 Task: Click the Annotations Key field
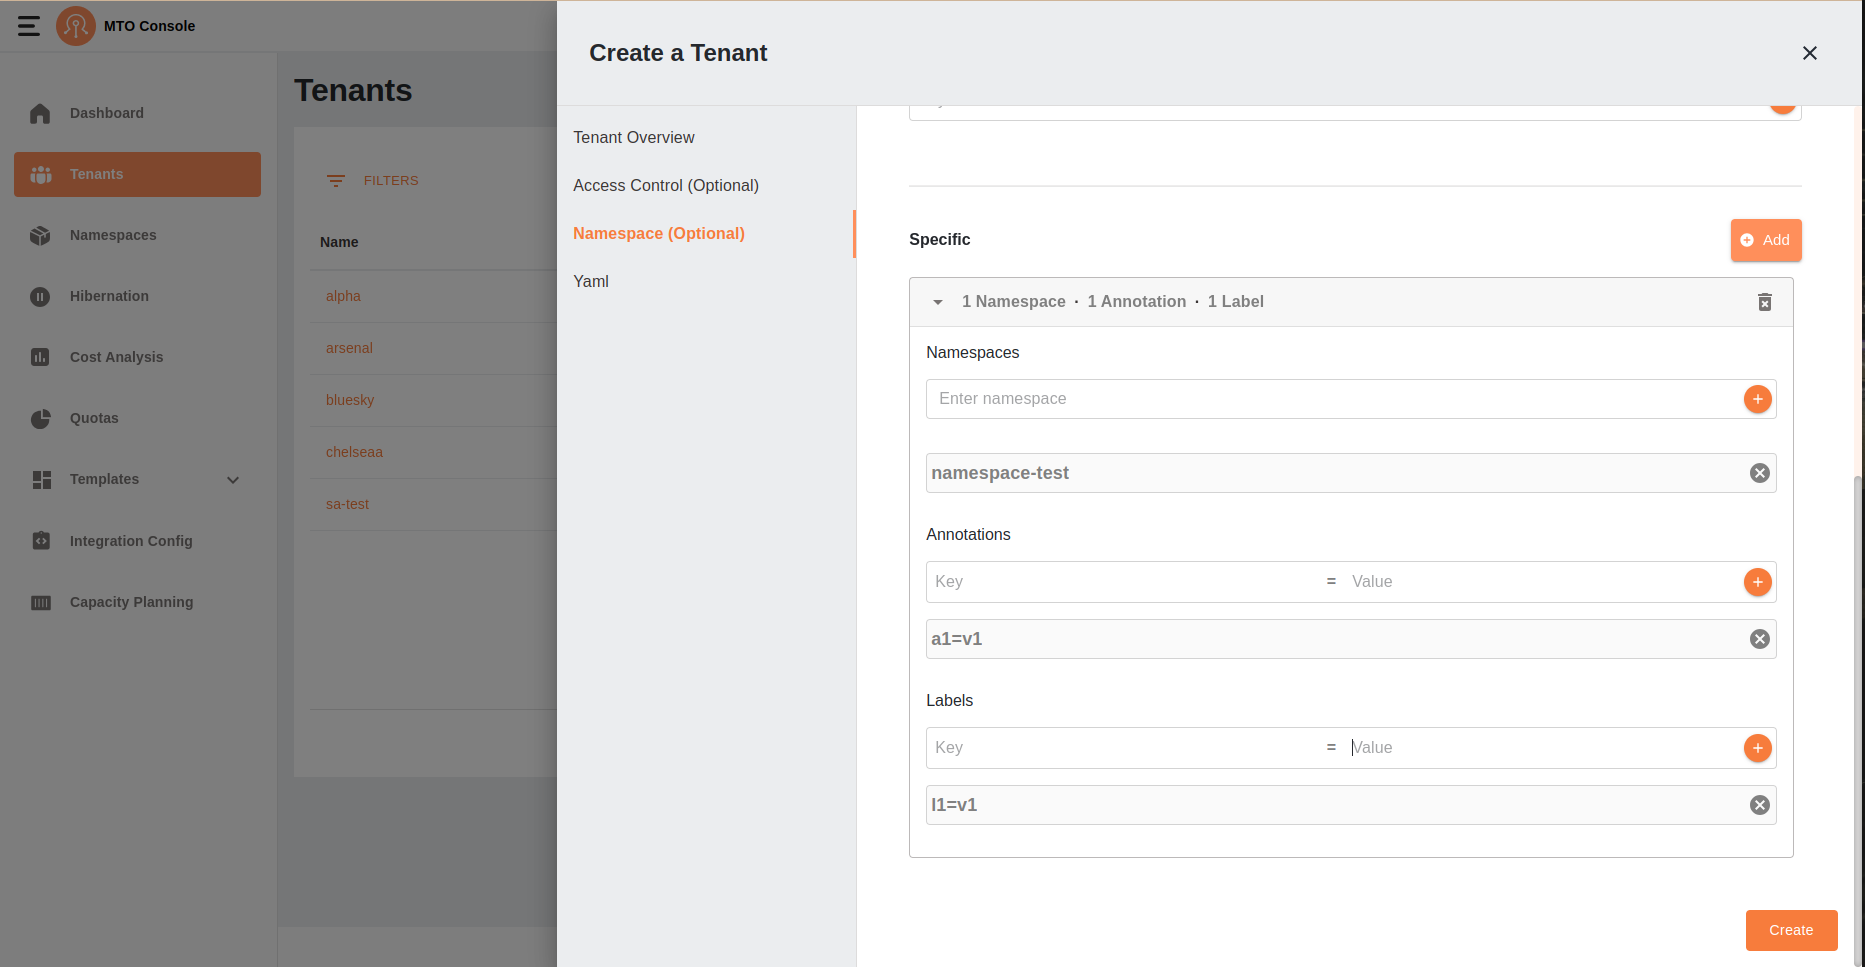(1120, 582)
